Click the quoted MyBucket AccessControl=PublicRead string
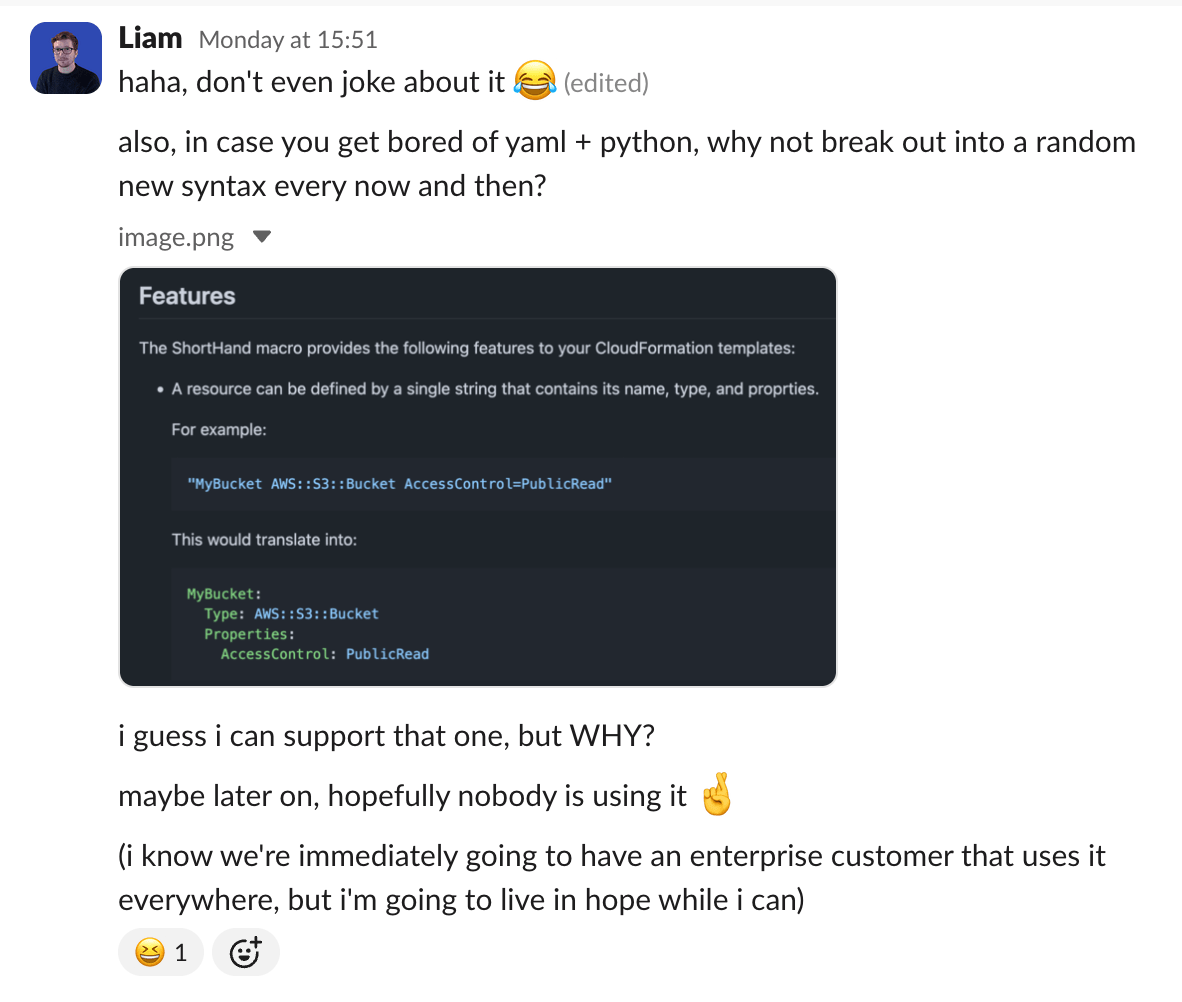This screenshot has width=1182, height=1002. (399, 484)
